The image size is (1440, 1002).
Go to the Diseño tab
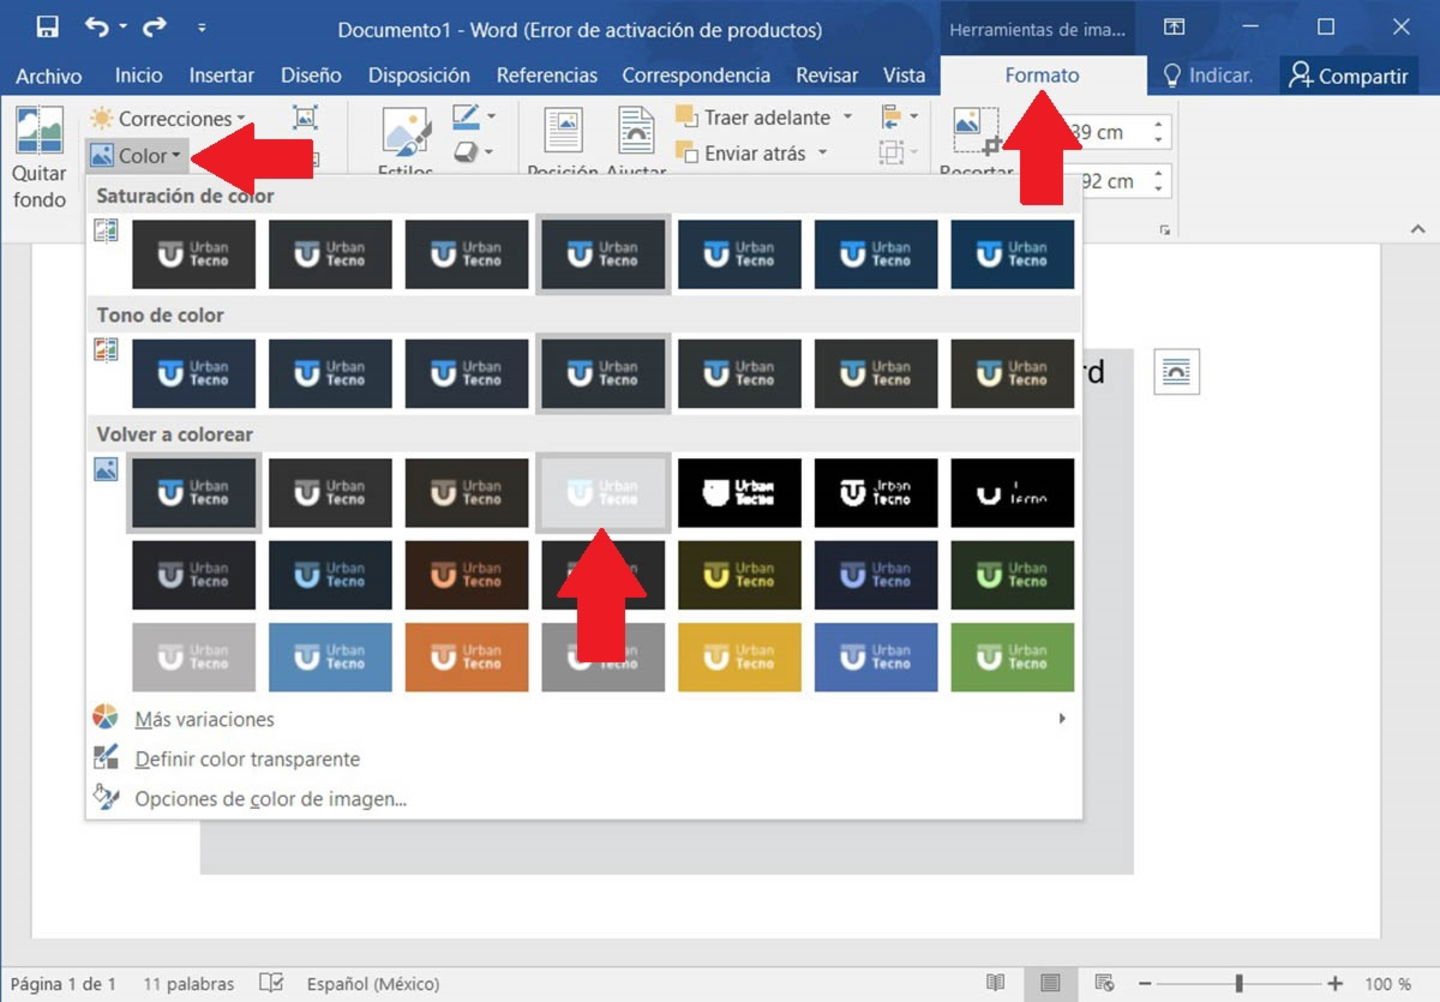pyautogui.click(x=311, y=75)
